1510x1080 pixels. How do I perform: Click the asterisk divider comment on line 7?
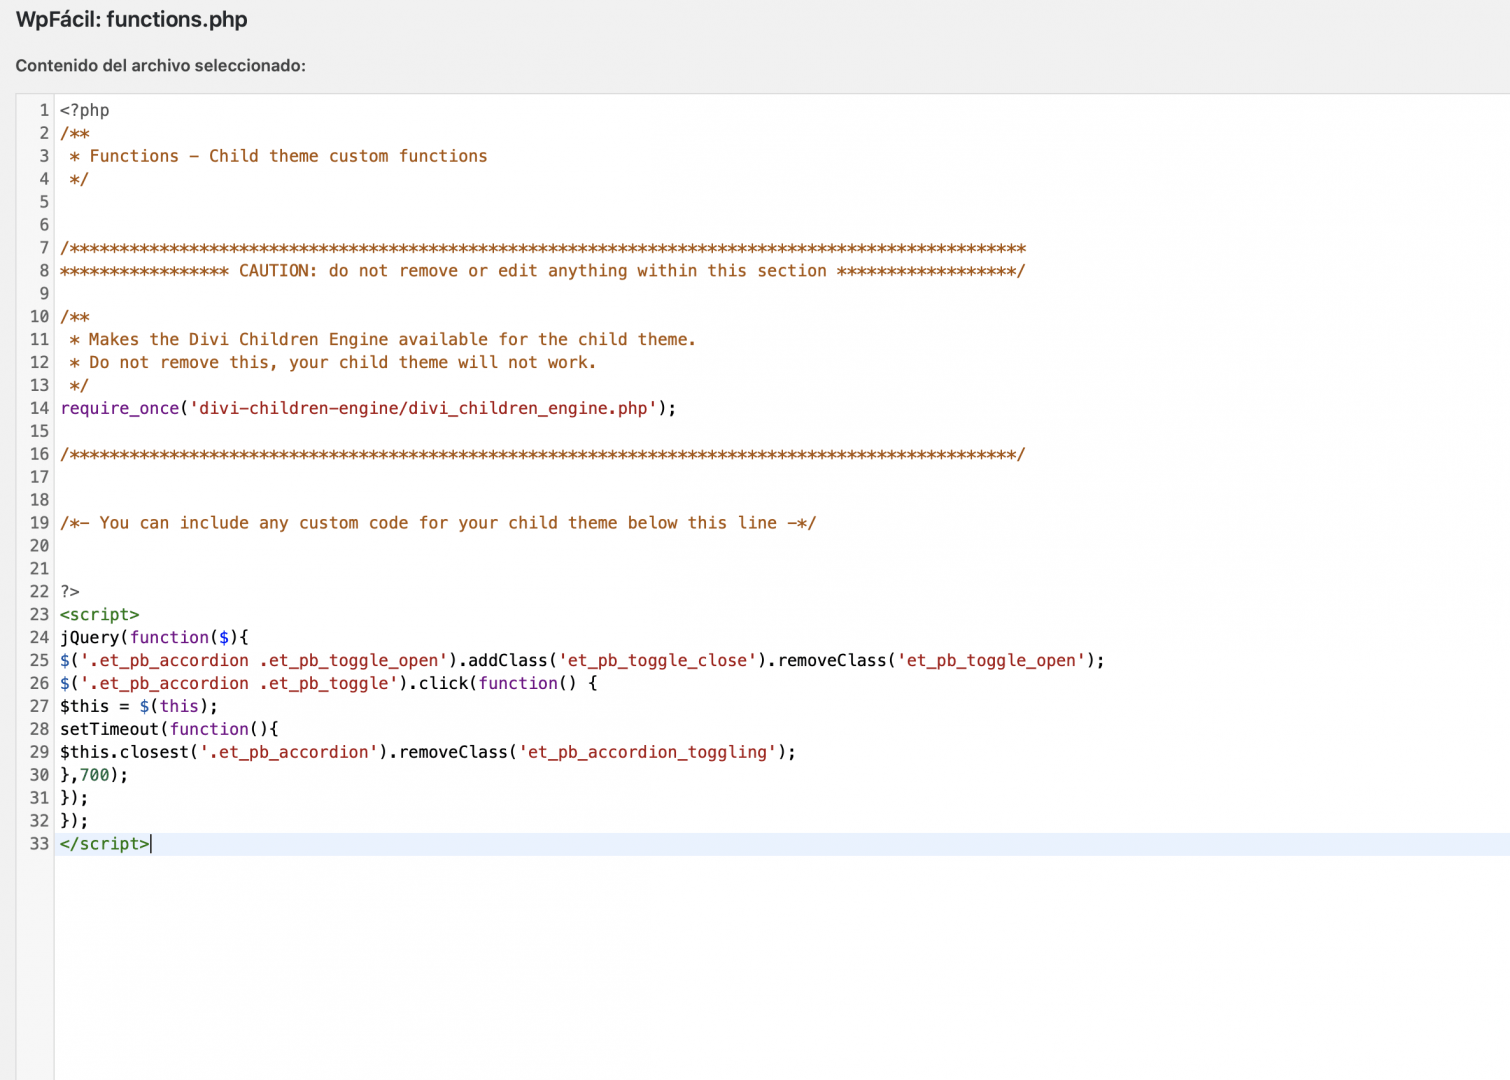[x=543, y=248]
